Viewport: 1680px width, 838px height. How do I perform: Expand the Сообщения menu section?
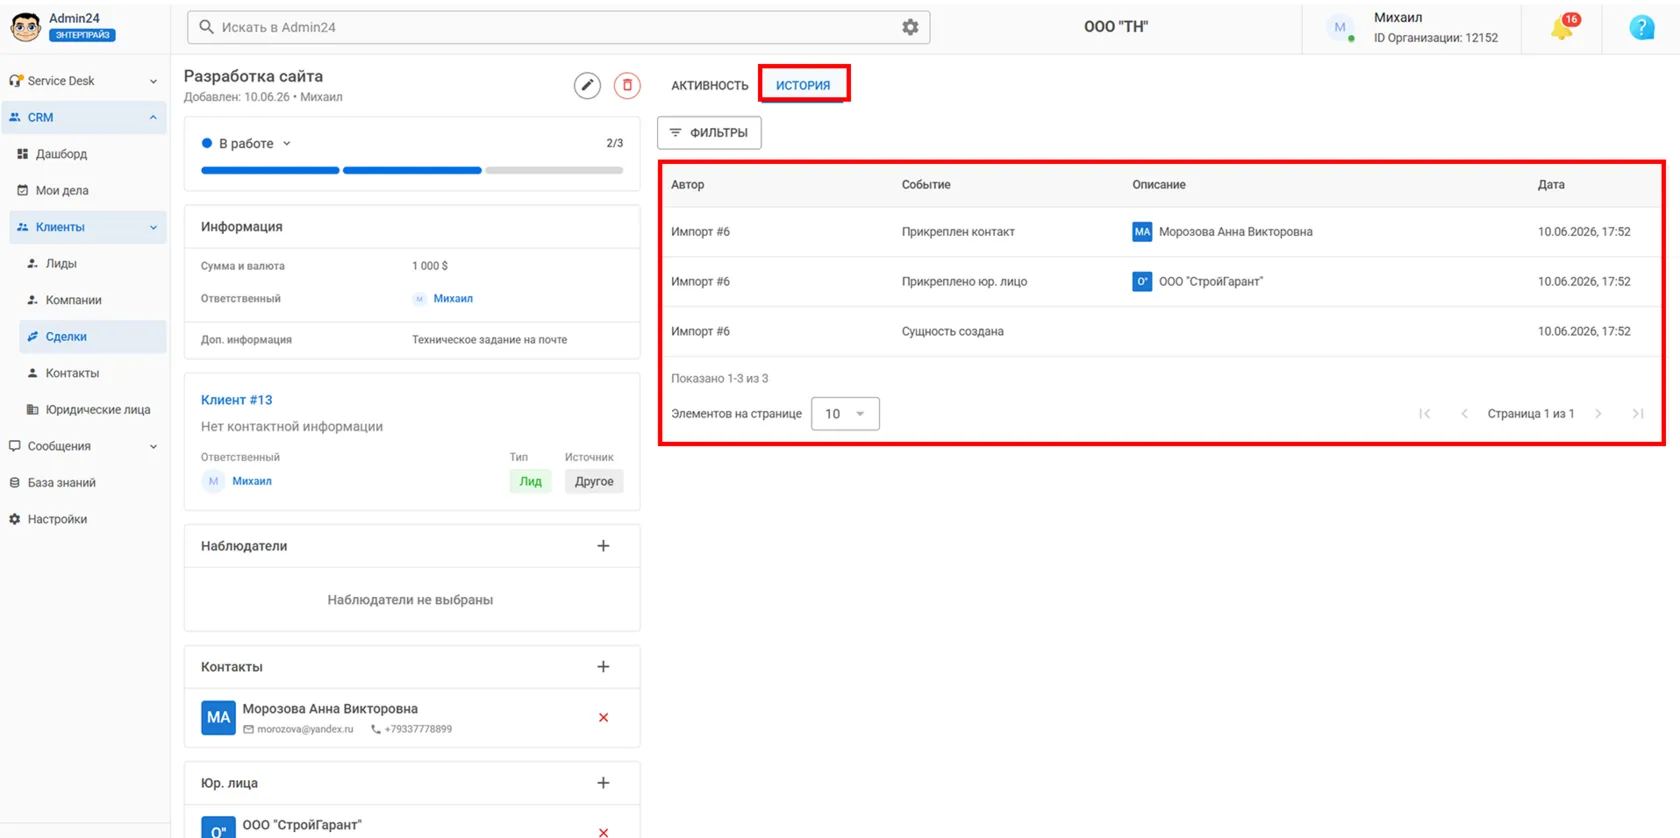click(x=84, y=446)
